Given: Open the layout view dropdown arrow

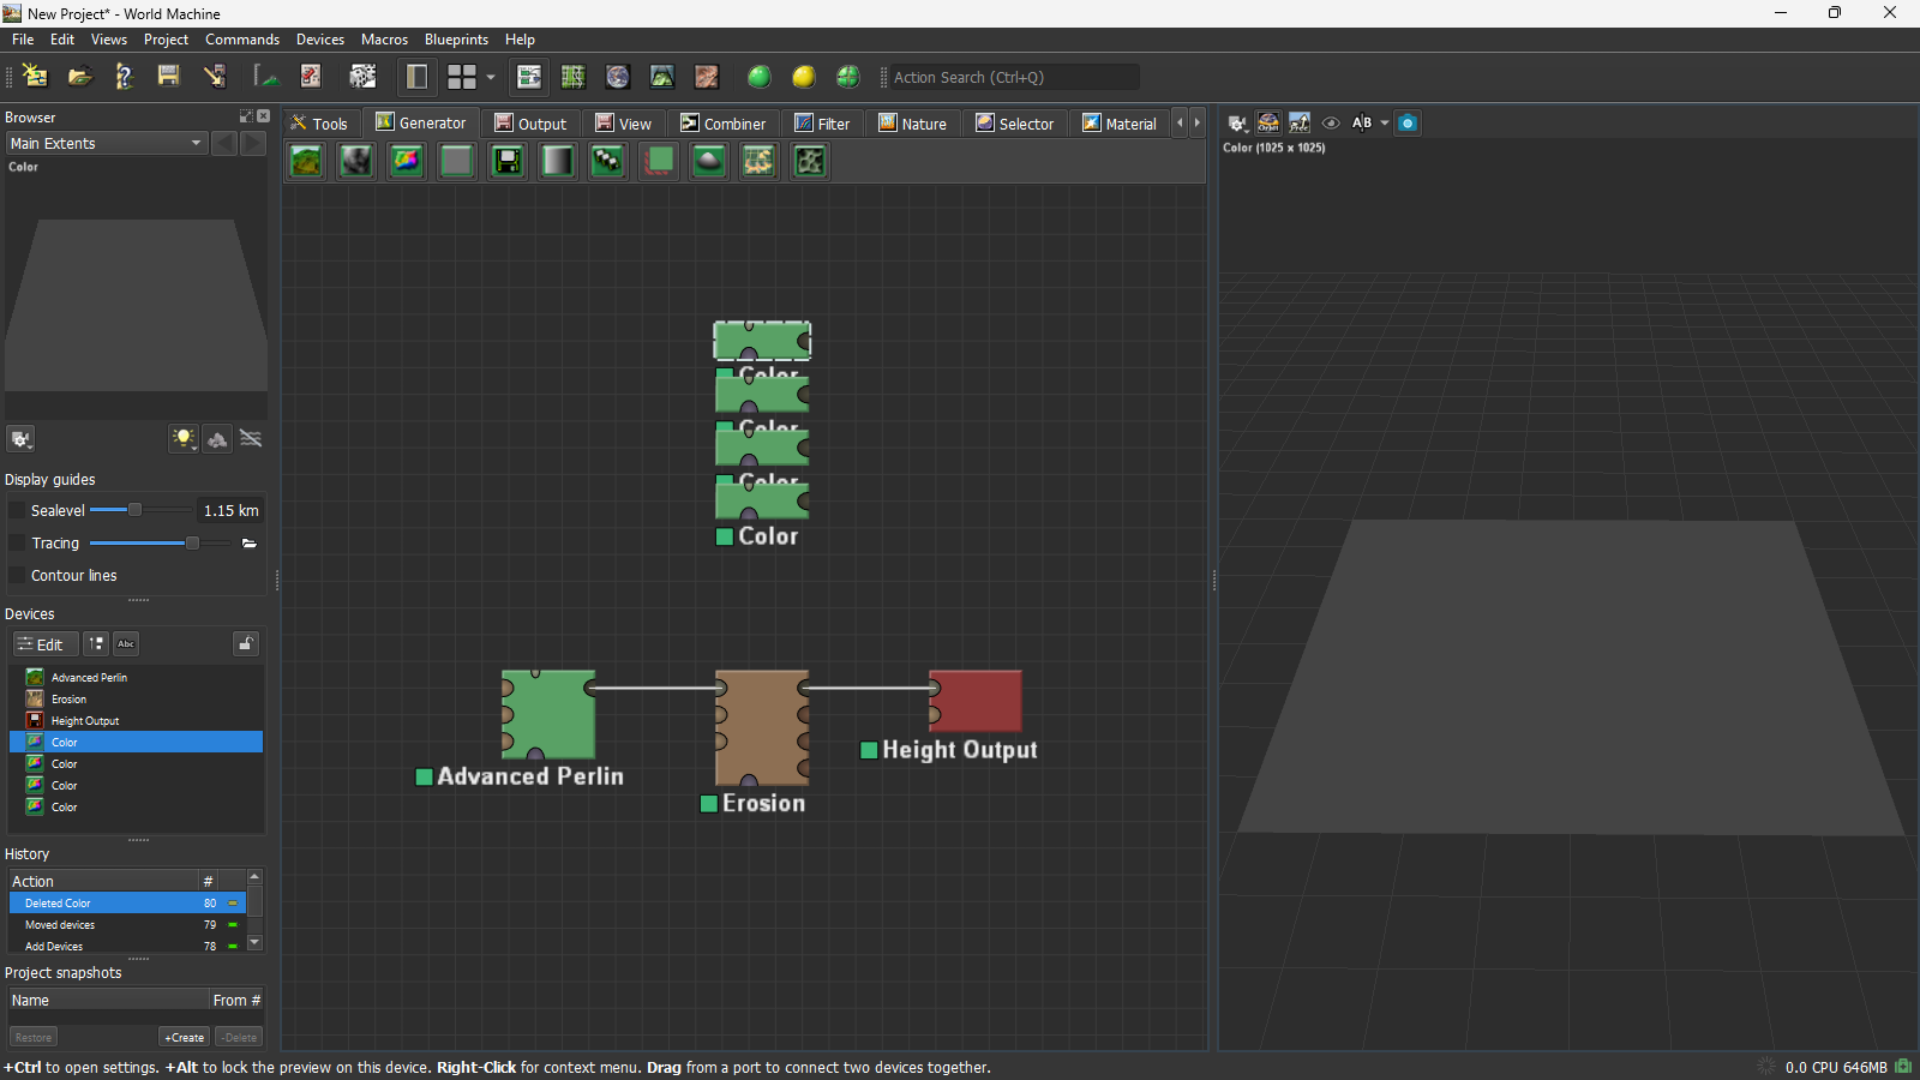Looking at the screenshot, I should [491, 77].
